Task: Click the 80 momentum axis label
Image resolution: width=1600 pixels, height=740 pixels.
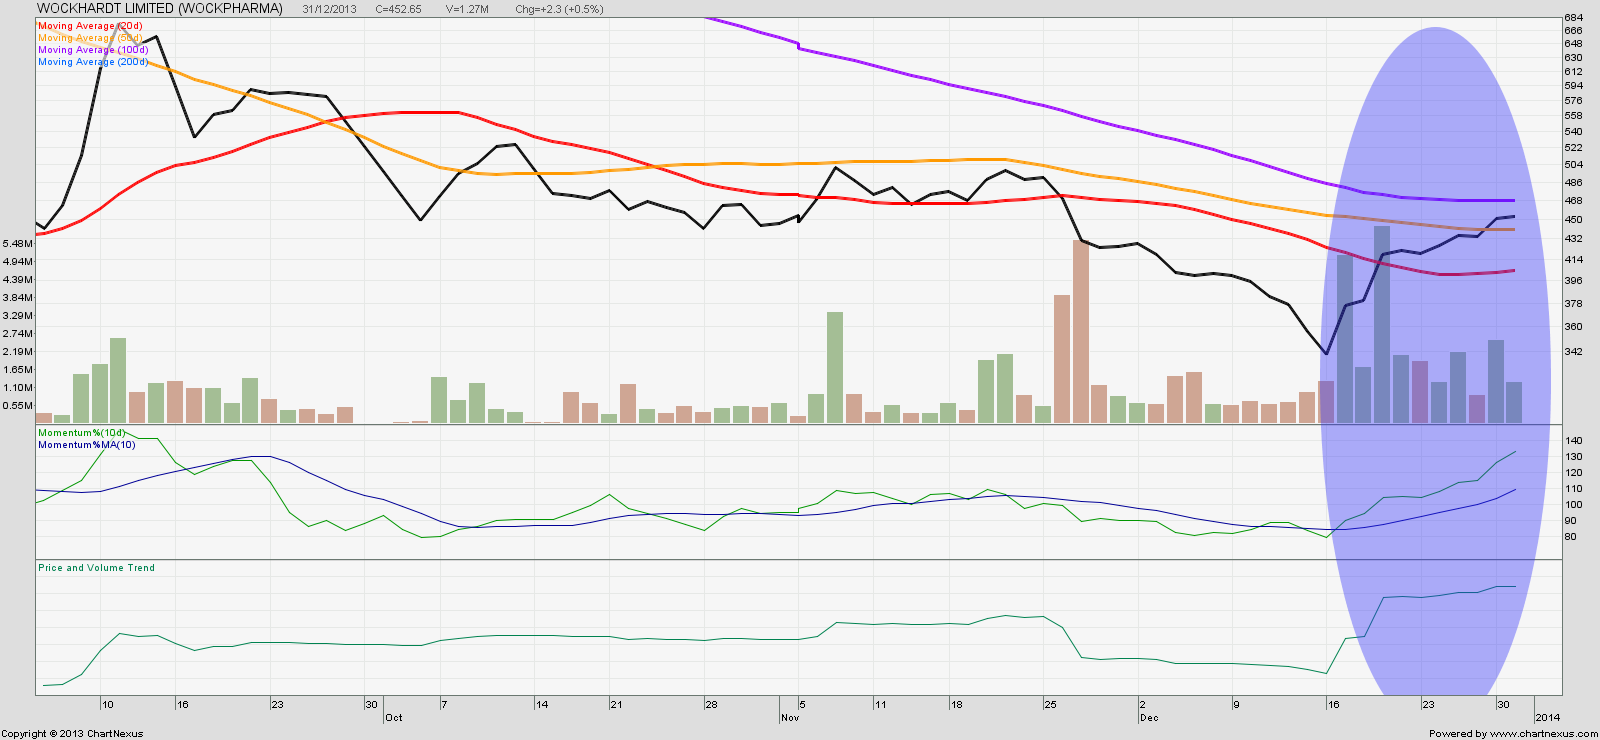Action: pyautogui.click(x=1570, y=537)
